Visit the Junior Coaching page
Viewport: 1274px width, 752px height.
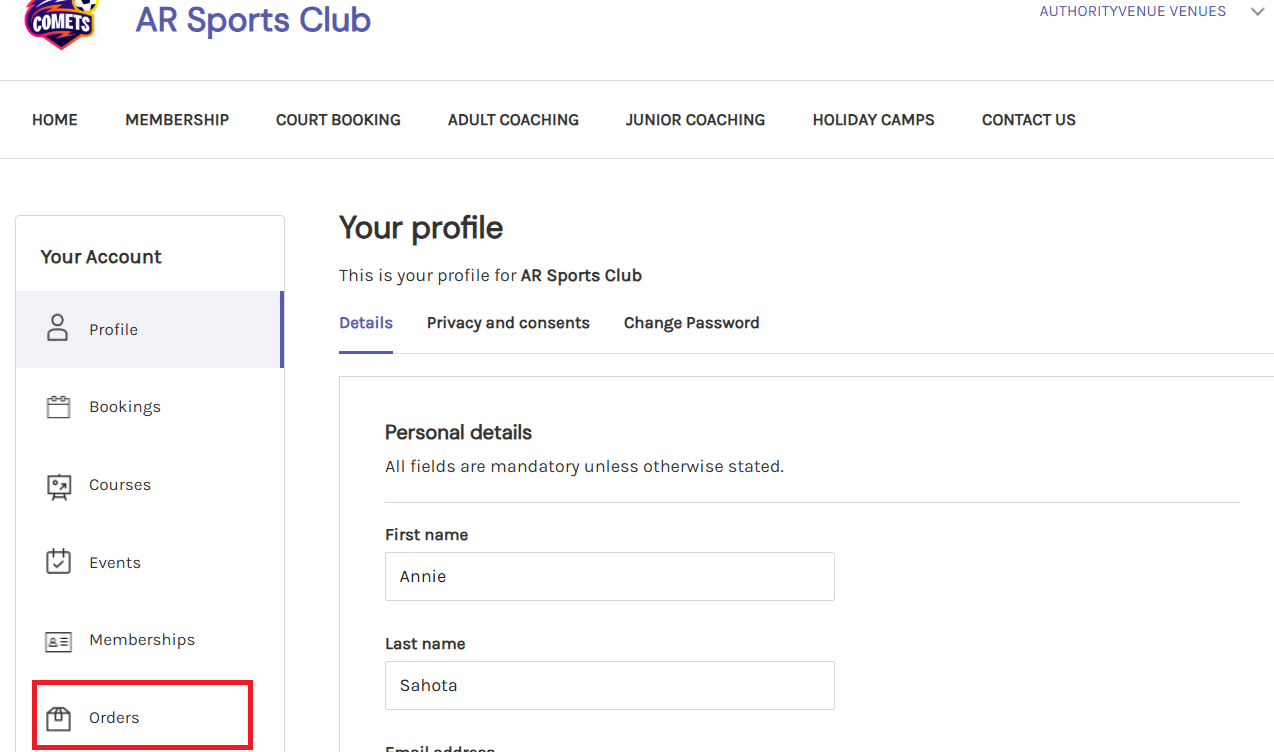coord(695,120)
